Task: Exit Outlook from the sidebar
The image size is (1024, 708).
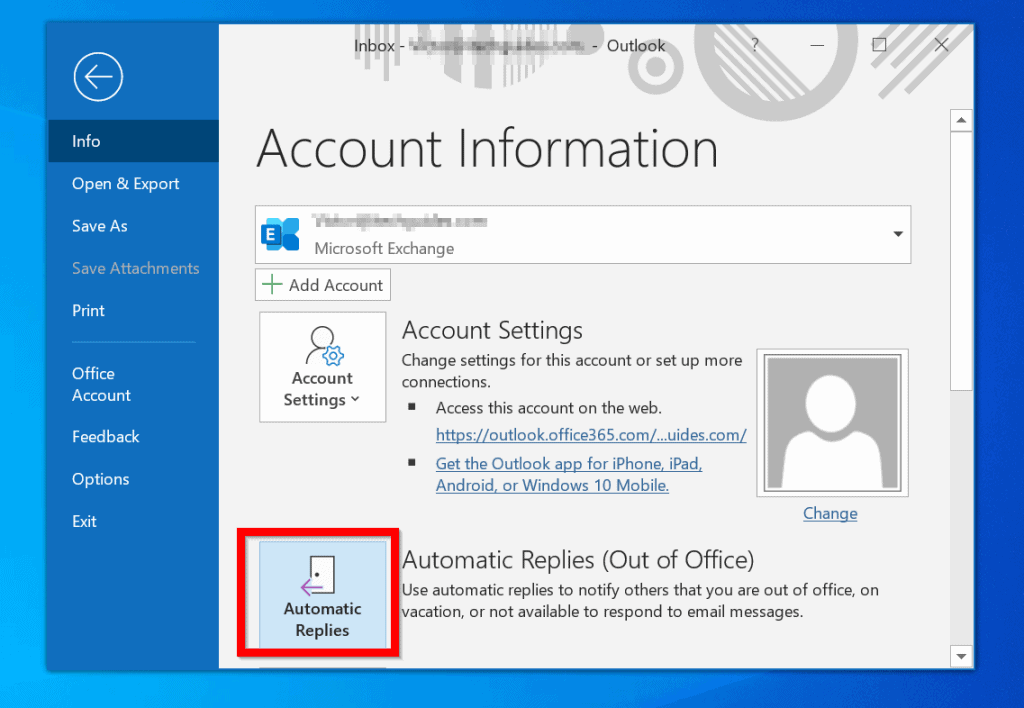Action: tap(133, 521)
